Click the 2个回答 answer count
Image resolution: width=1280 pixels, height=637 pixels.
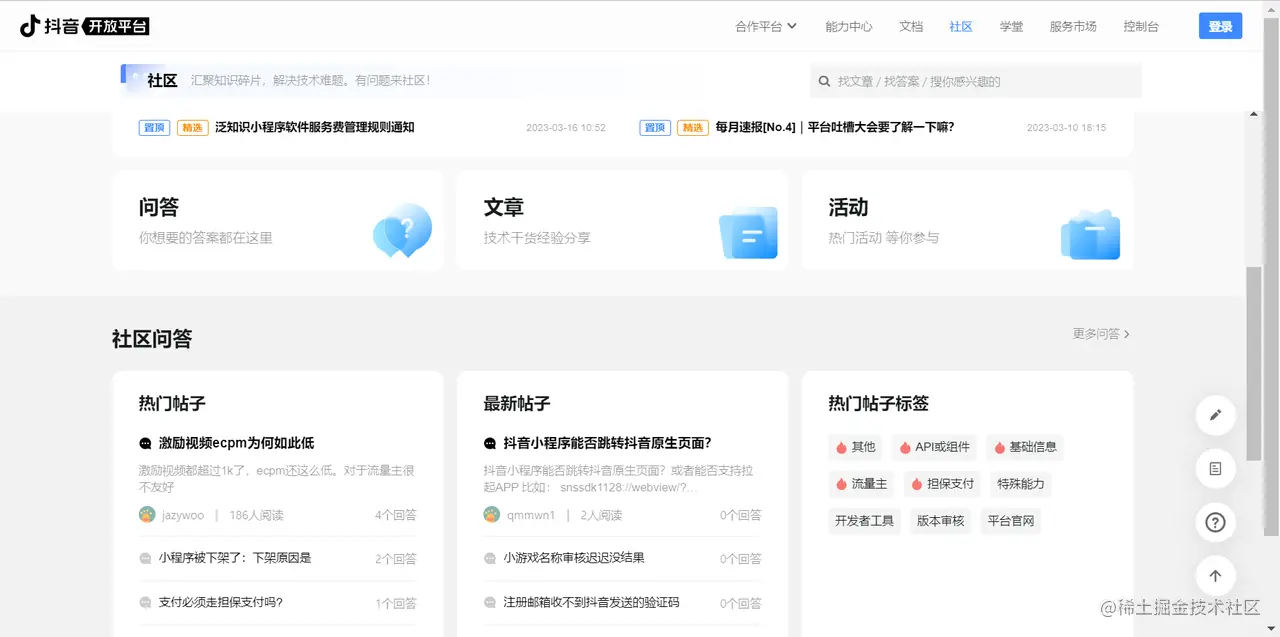[396, 558]
